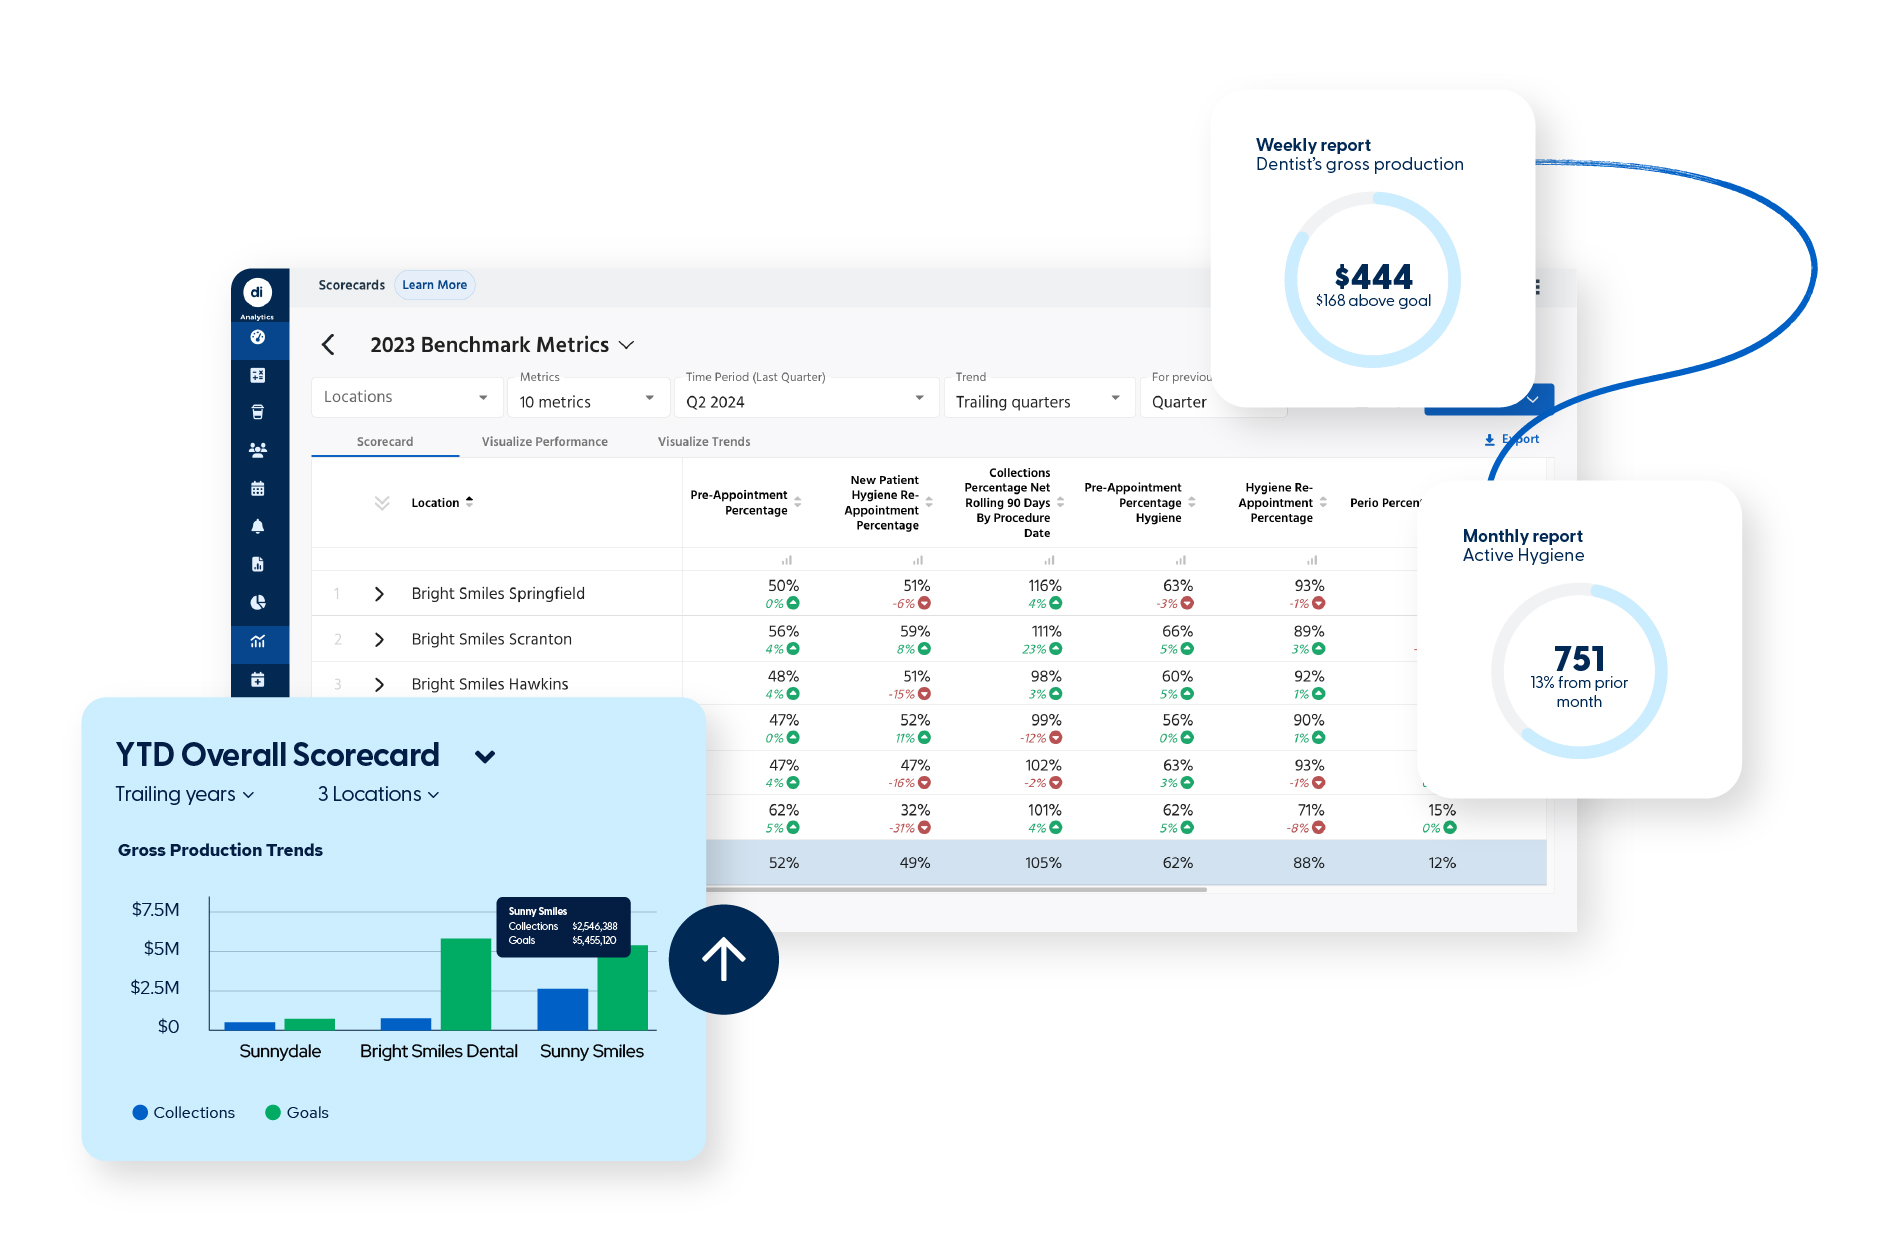Viewport: 1884px width, 1250px height.
Task: Switch to the Visualize Performance tab
Action: point(544,441)
